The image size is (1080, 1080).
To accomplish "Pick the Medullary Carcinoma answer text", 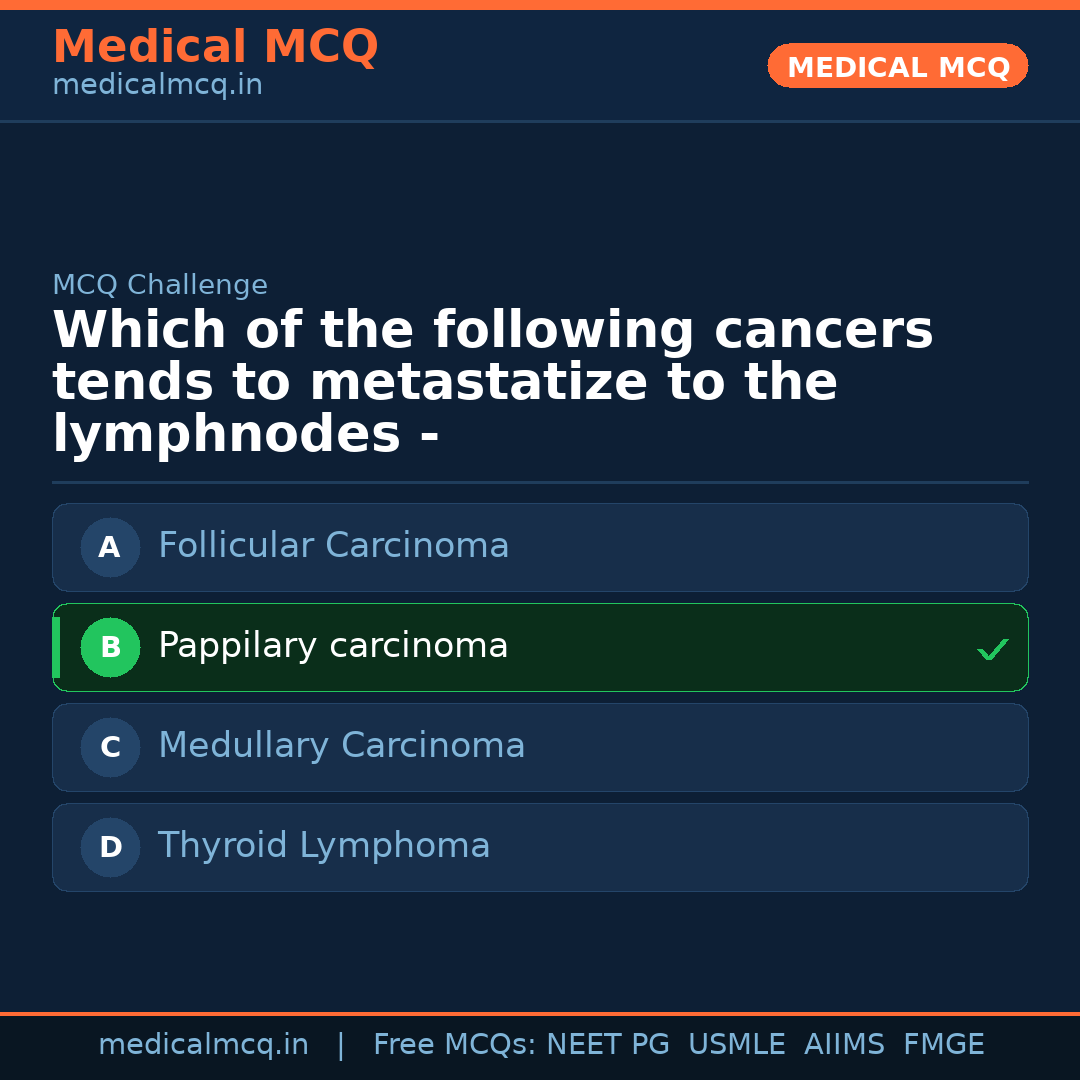I will coord(341,746).
